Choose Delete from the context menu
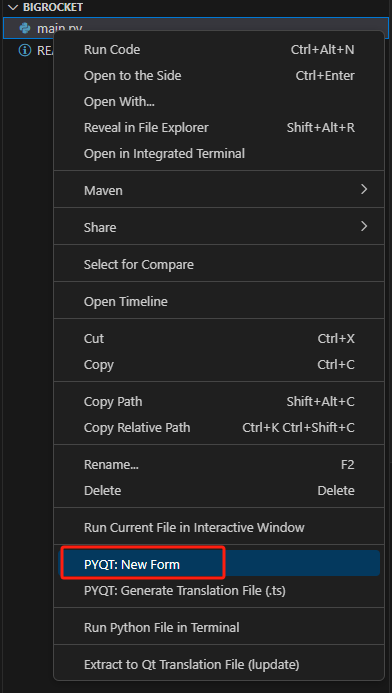The height and width of the screenshot is (693, 392). tap(219, 491)
